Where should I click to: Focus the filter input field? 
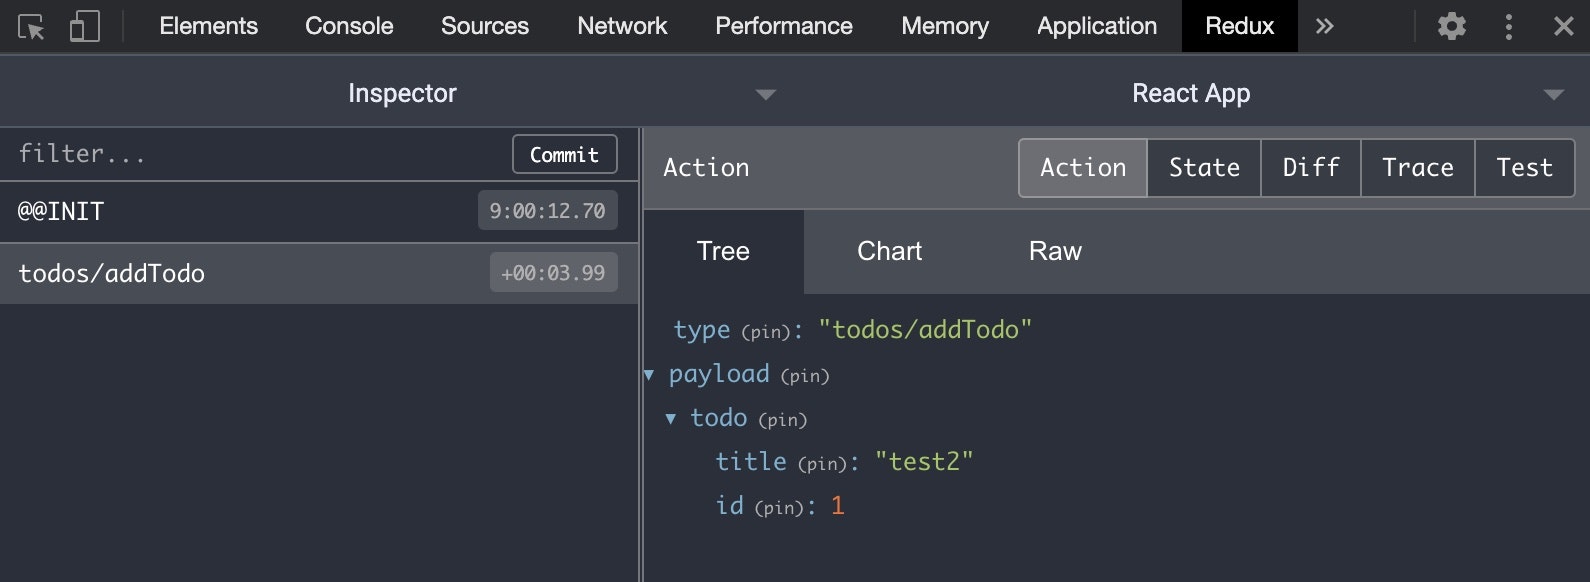point(260,154)
